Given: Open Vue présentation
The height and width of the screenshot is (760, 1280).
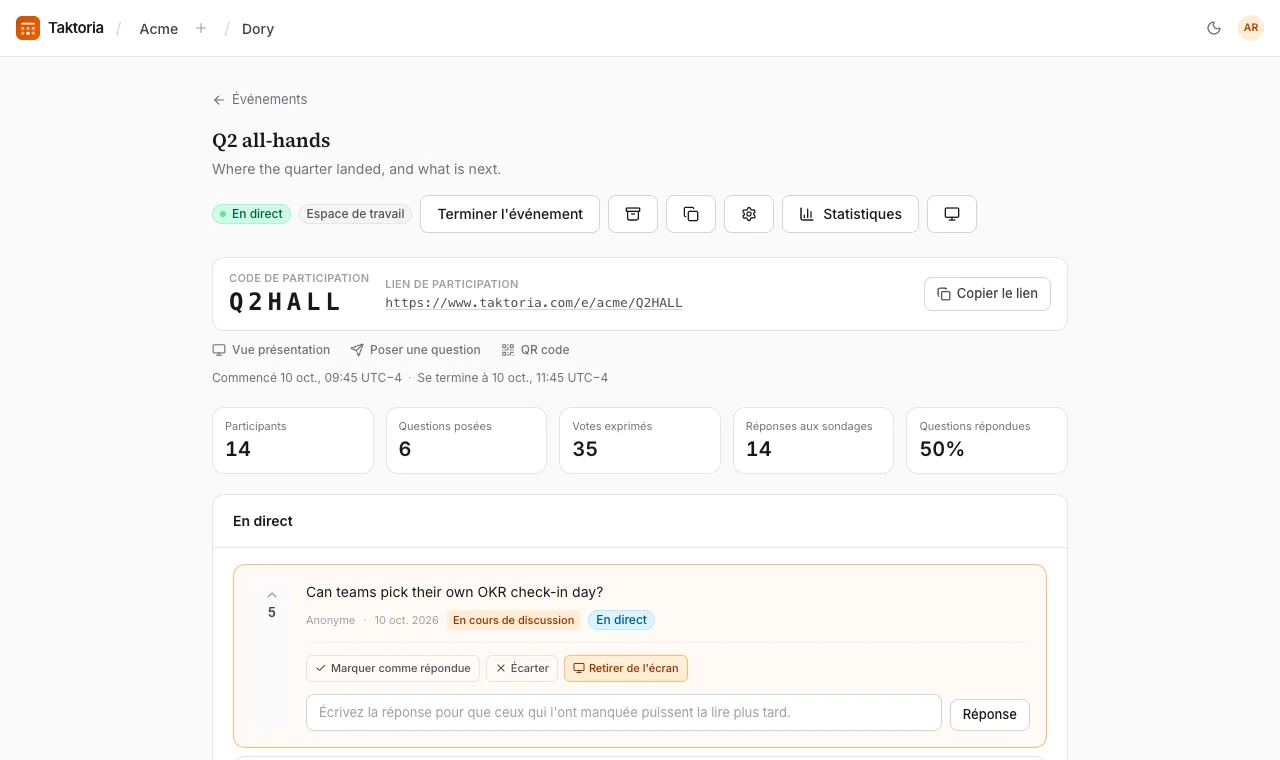Looking at the screenshot, I should (271, 350).
